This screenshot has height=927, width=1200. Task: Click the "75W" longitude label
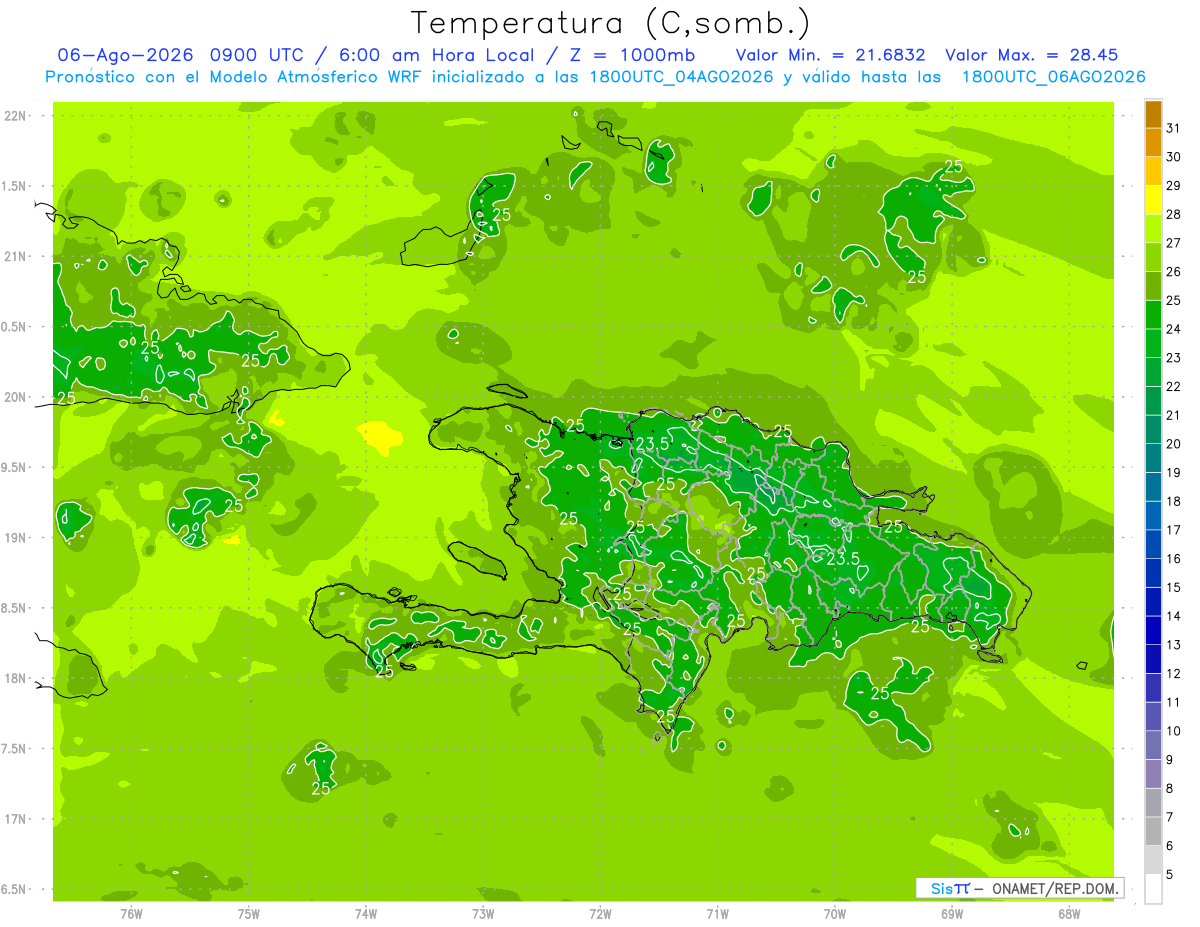click(x=249, y=913)
